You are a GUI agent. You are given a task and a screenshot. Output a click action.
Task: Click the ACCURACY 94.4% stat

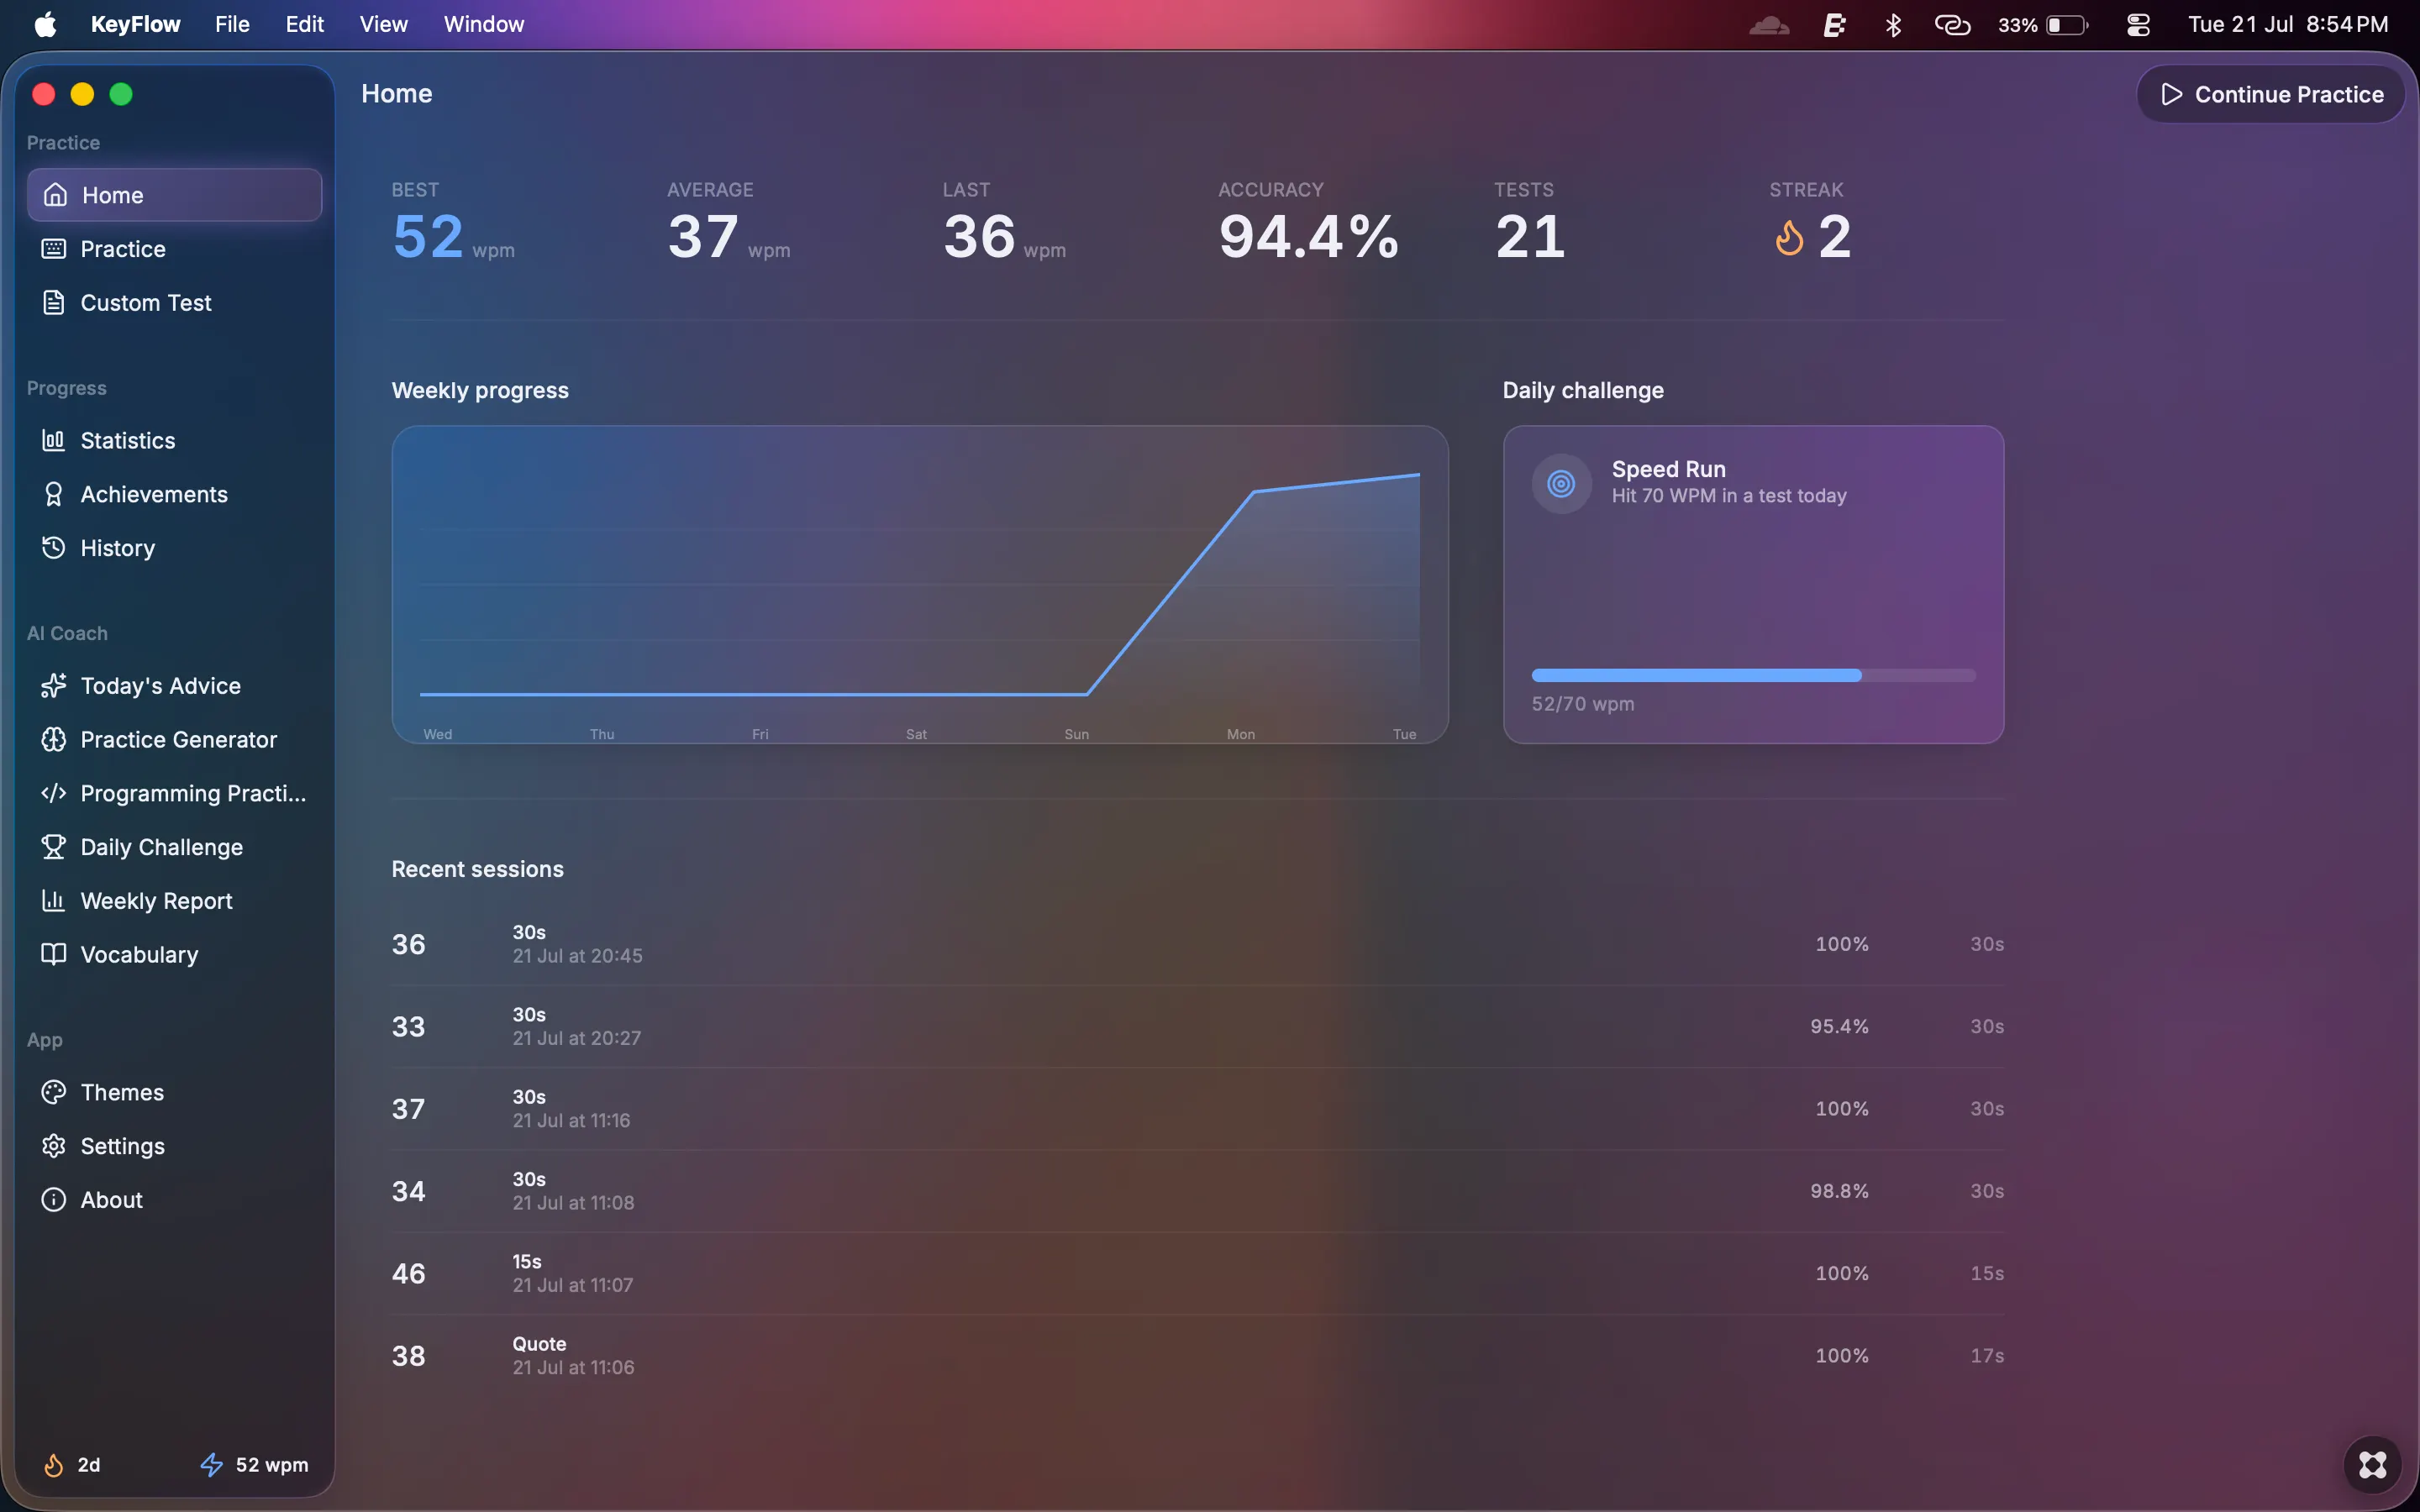[x=1308, y=223]
